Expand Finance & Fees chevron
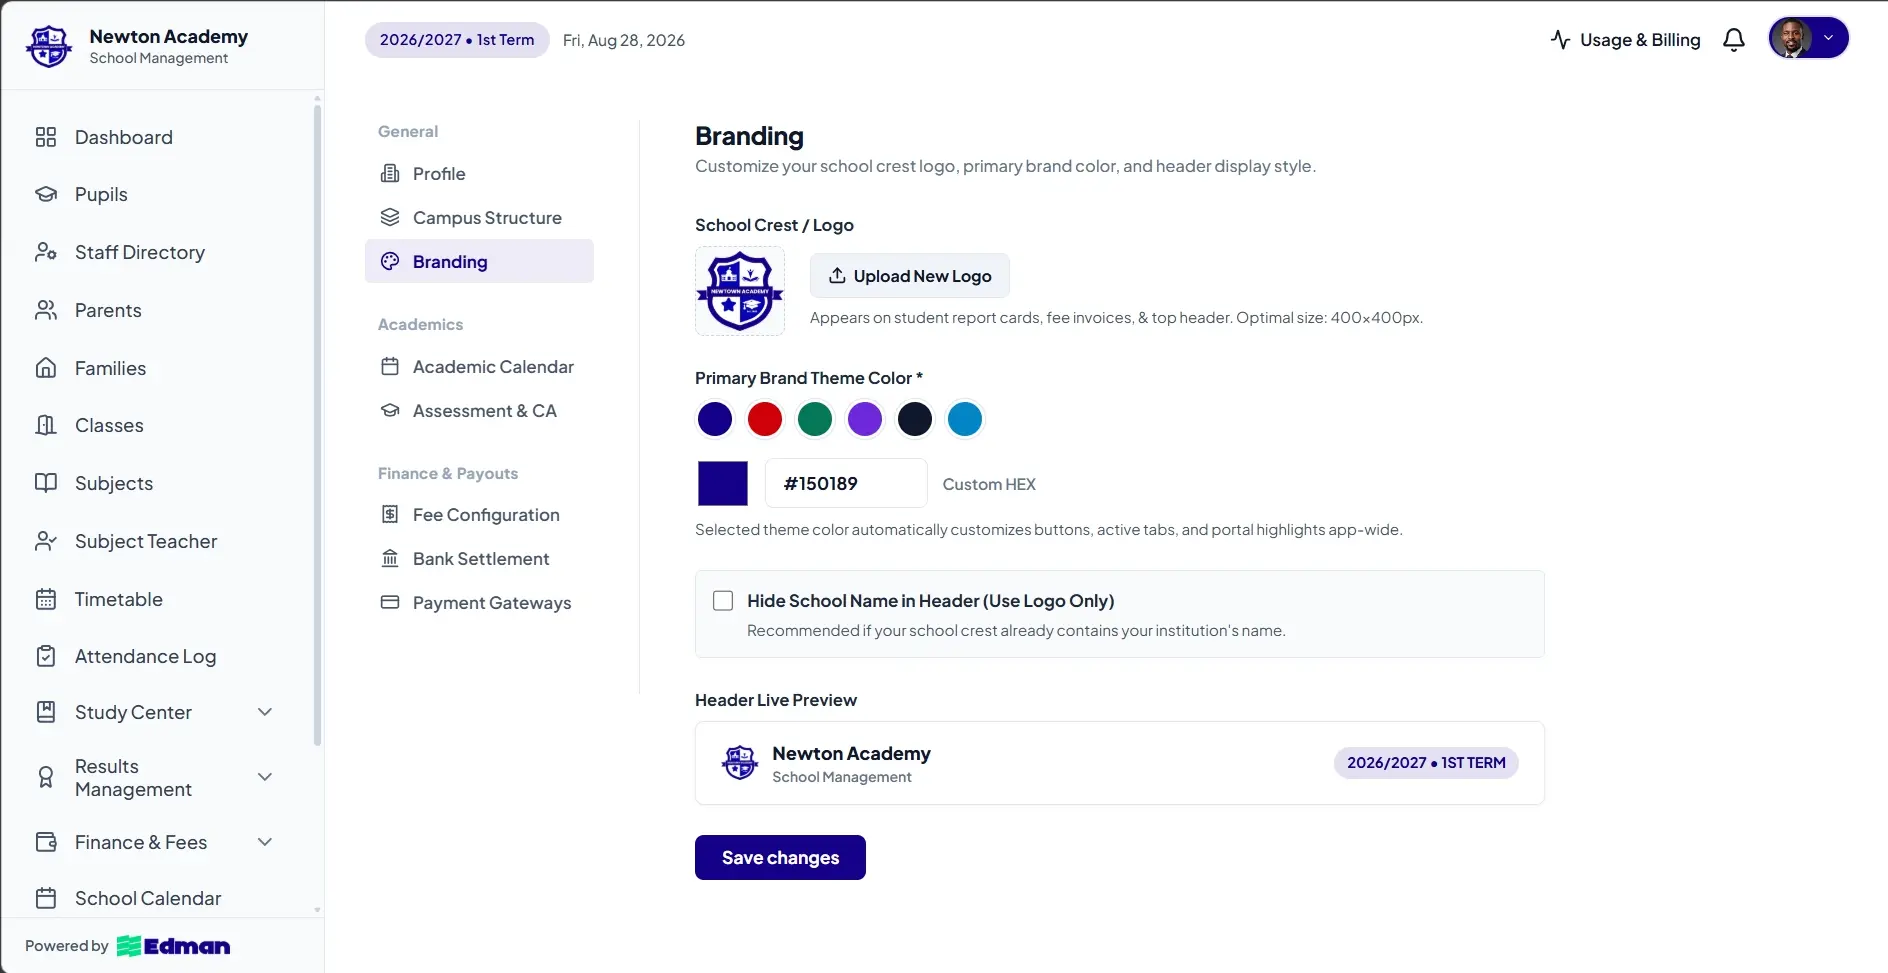This screenshot has width=1888, height=973. pyautogui.click(x=265, y=842)
